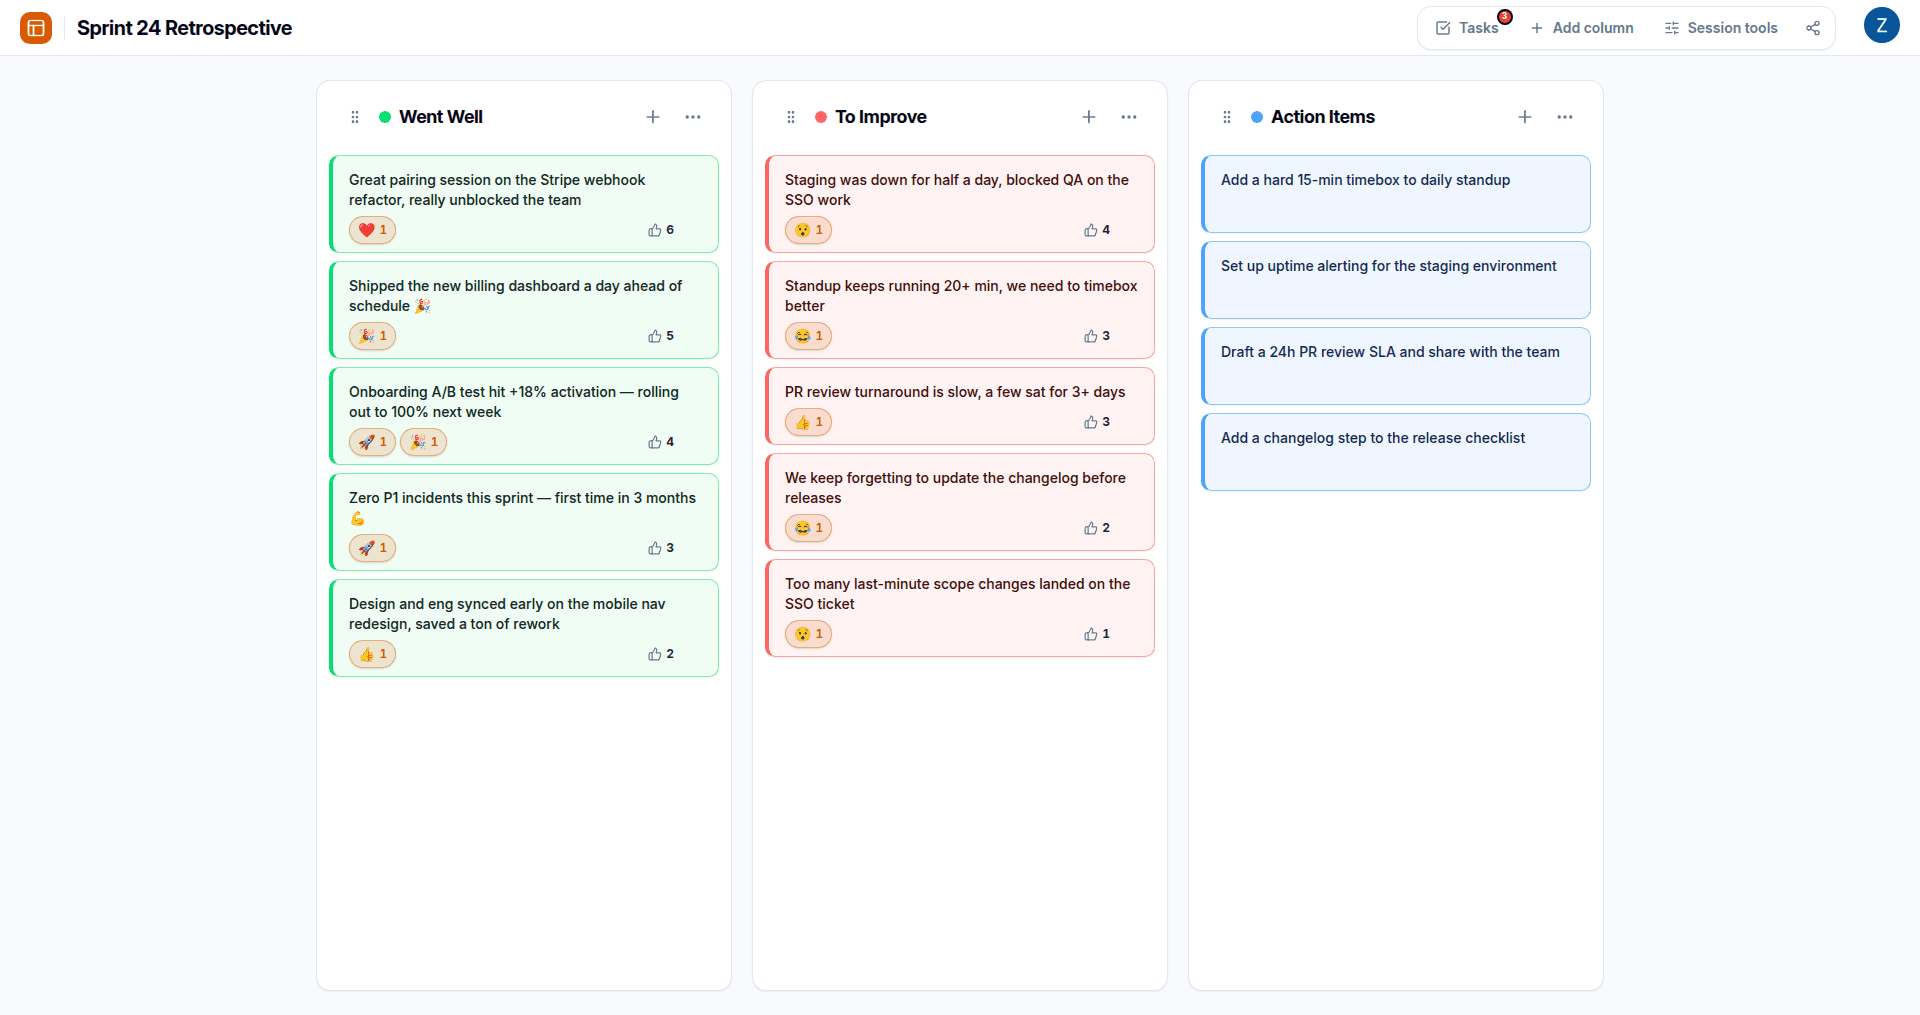Toggle the heart reaction on Stripe webhook card
The width and height of the screenshot is (1920, 1015).
click(x=373, y=230)
